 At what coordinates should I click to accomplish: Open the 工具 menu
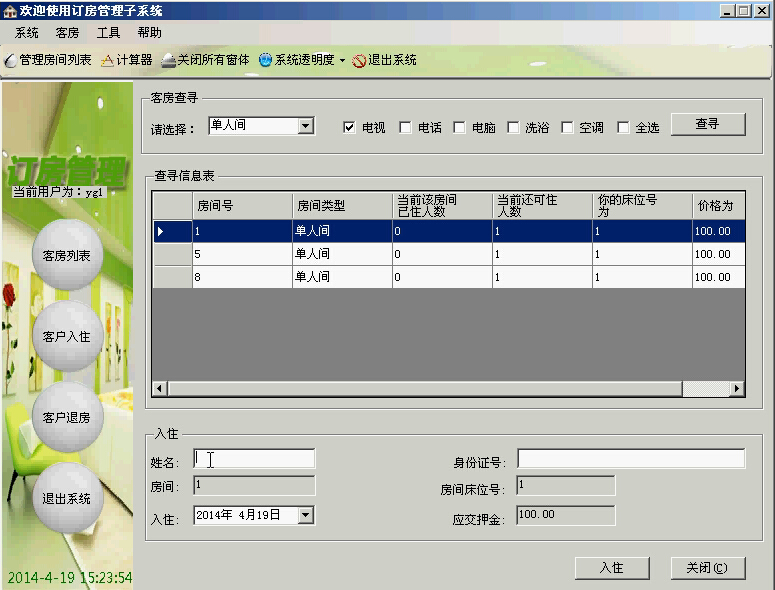tap(108, 33)
